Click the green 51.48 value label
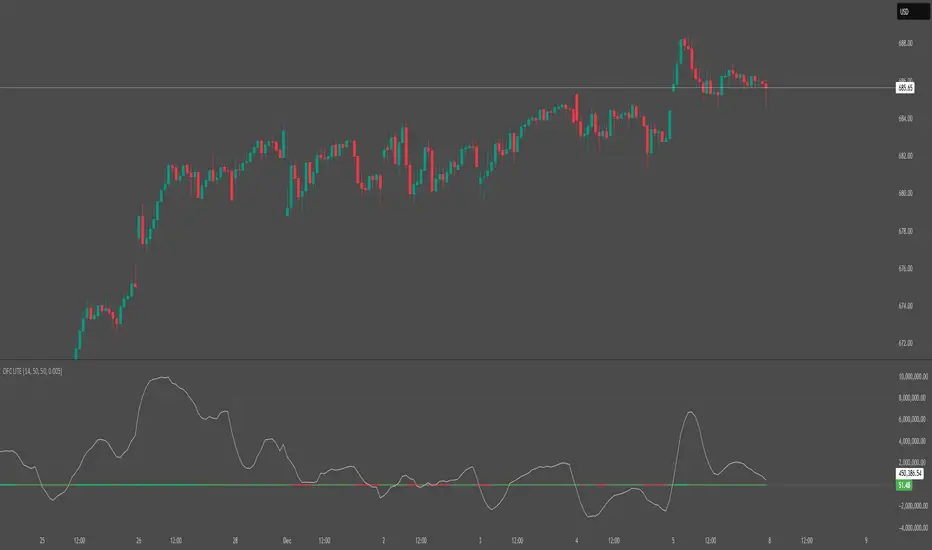Image resolution: width=932 pixels, height=550 pixels. (904, 485)
